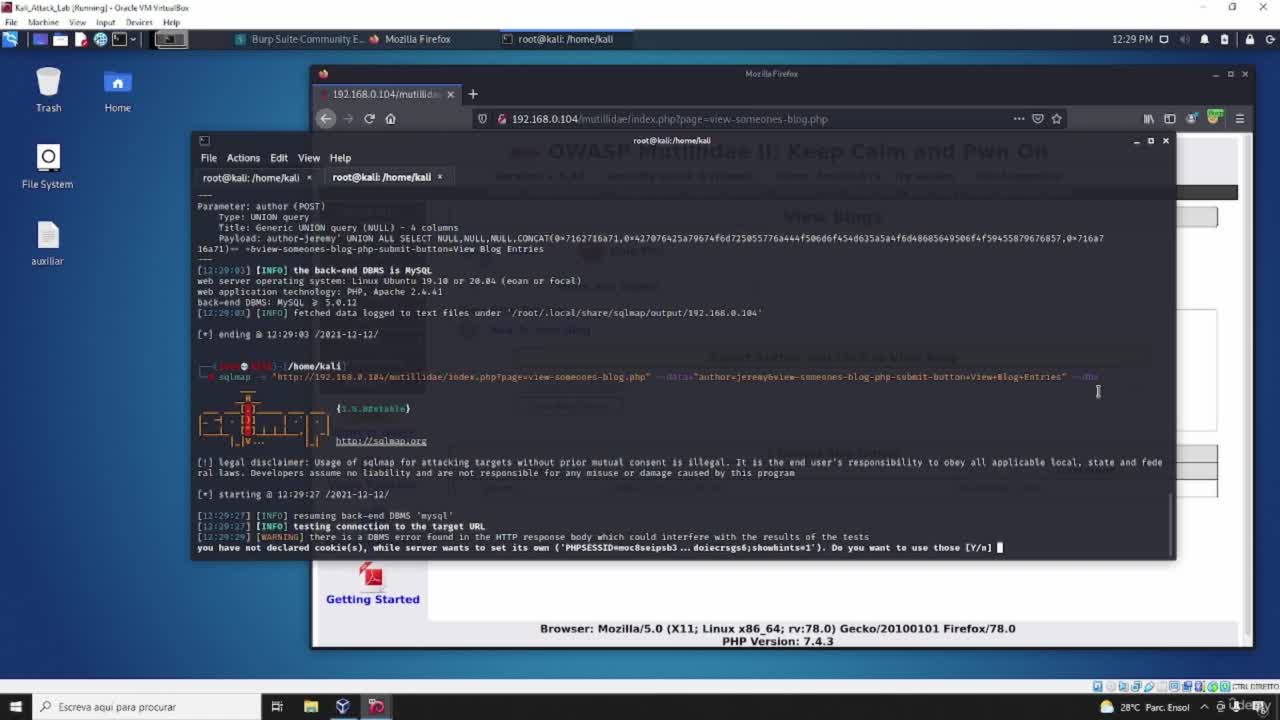The image size is (1280, 720).
Task: Launch terminal emulator from Kali panel
Action: point(119,40)
